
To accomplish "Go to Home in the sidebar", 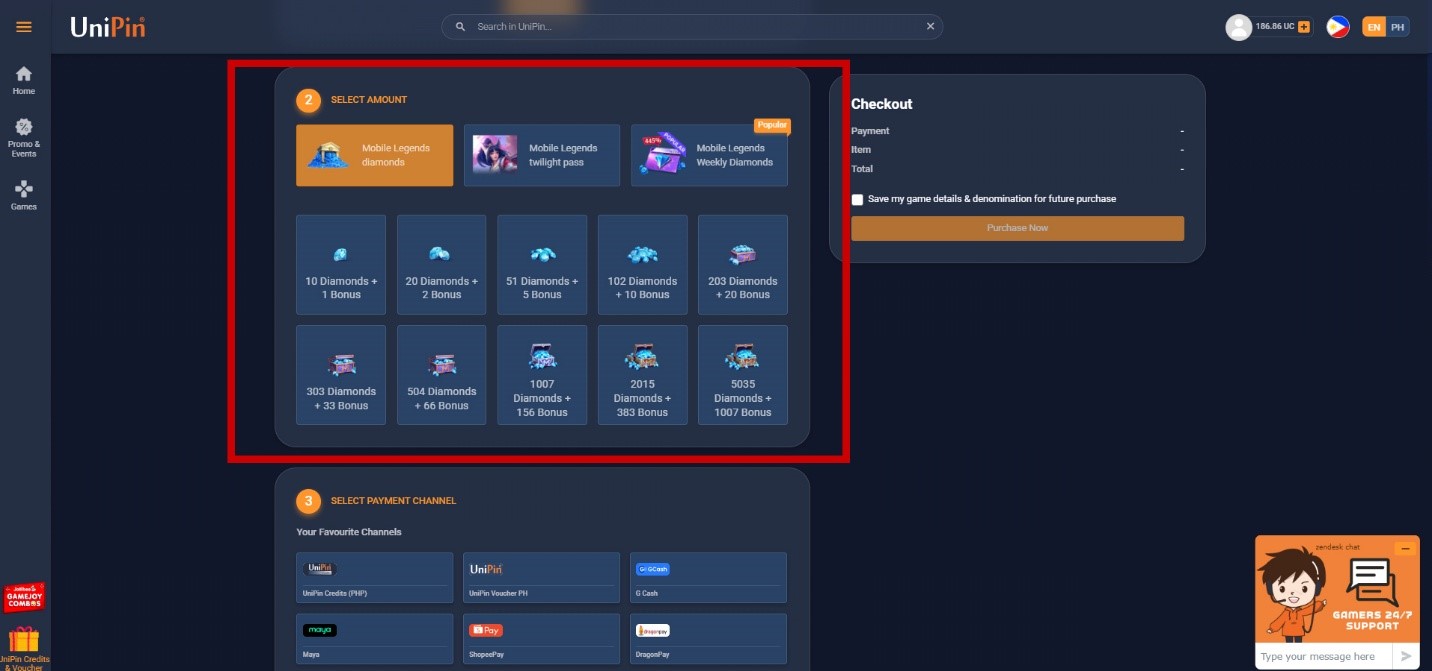I will [x=24, y=80].
